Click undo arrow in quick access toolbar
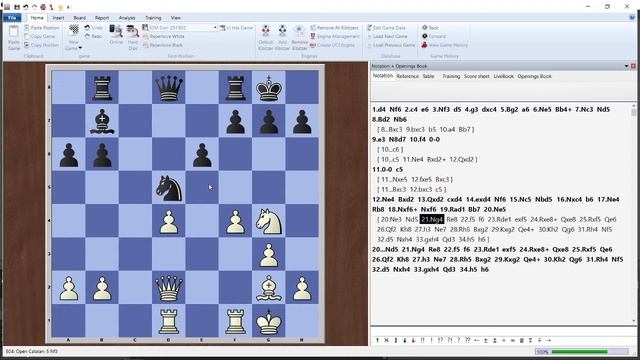This screenshot has height=360, width=640. (25, 7)
